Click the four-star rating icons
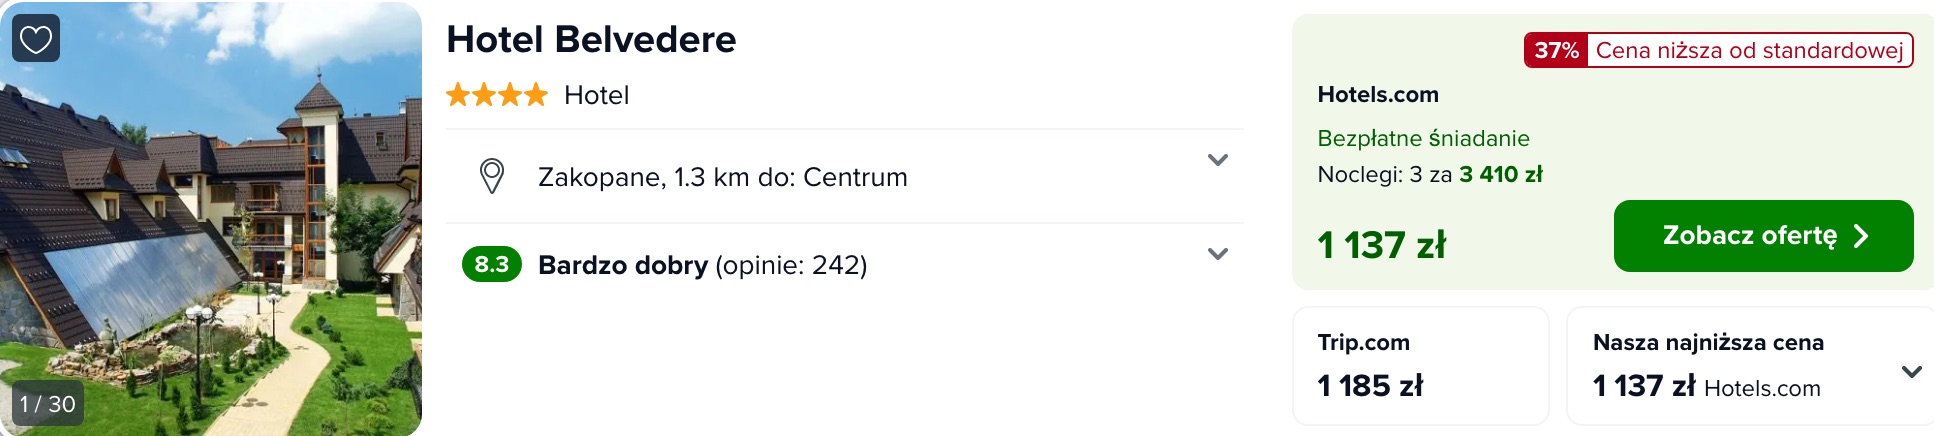The width and height of the screenshot is (1934, 436). (497, 95)
